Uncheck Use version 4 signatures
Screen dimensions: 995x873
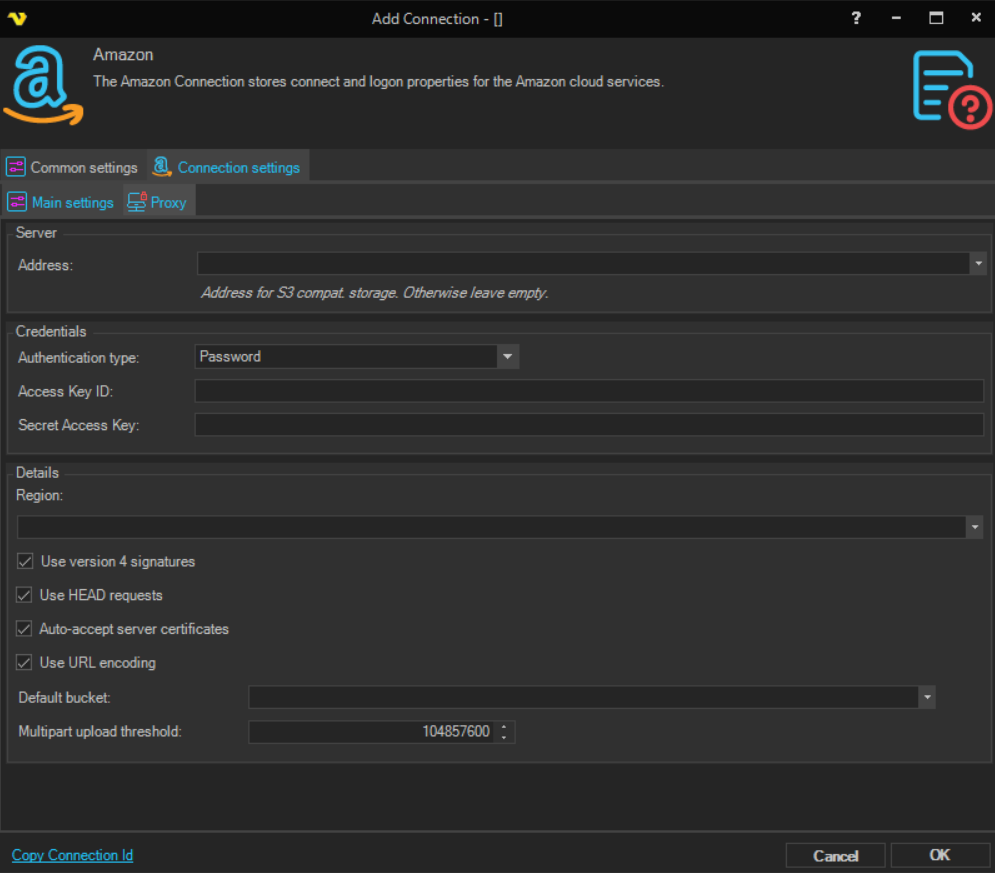25,561
